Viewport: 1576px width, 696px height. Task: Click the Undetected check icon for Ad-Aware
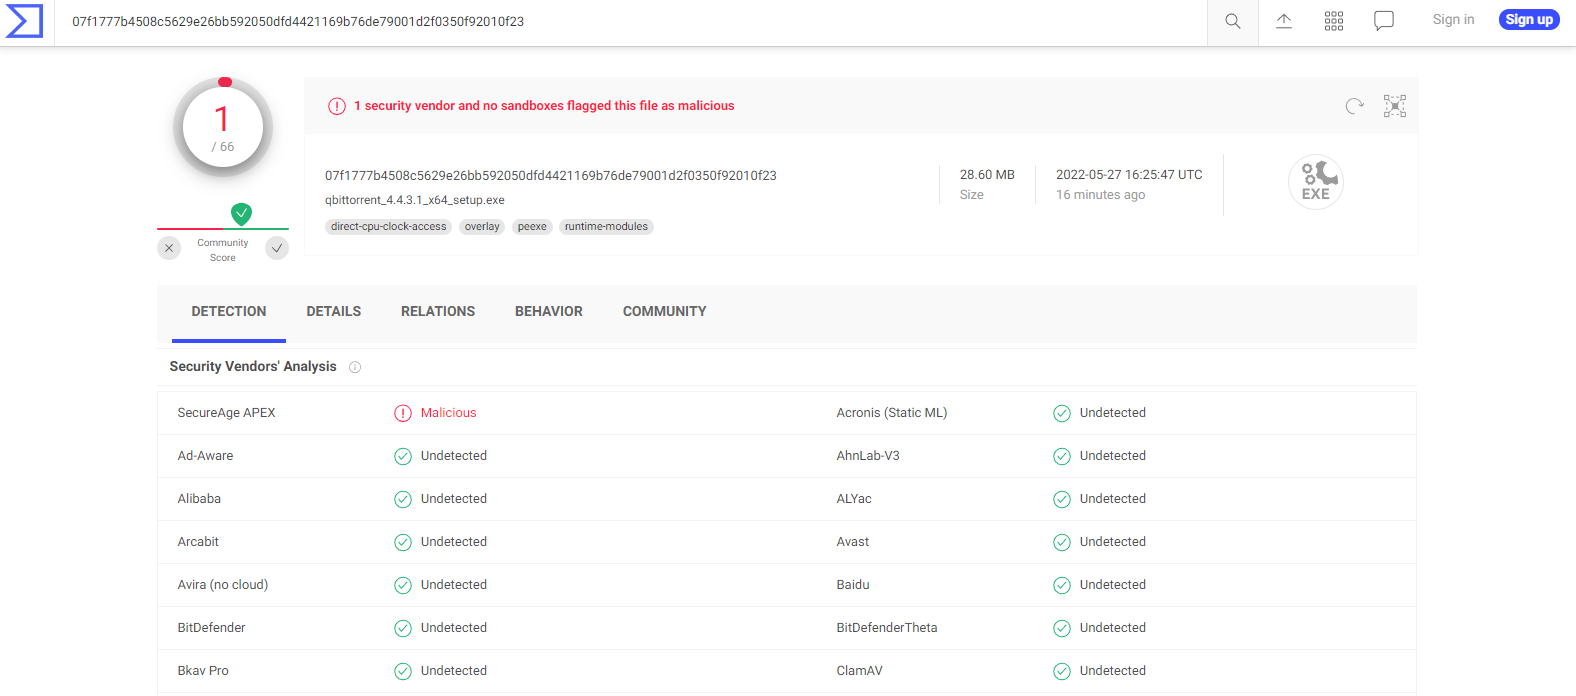tap(403, 456)
